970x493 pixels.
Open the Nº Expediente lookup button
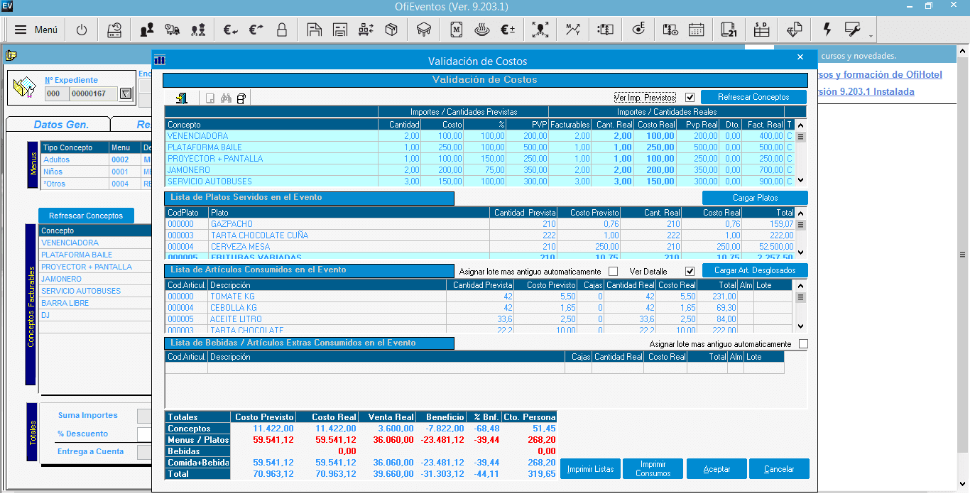tap(125, 94)
